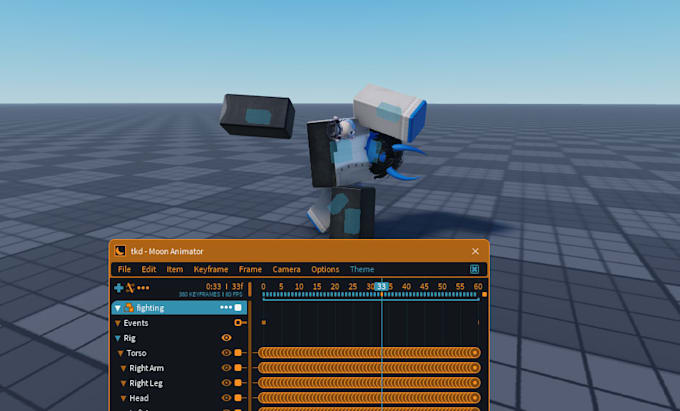
Task: Click the frame 33 playhead marker
Action: click(x=381, y=286)
